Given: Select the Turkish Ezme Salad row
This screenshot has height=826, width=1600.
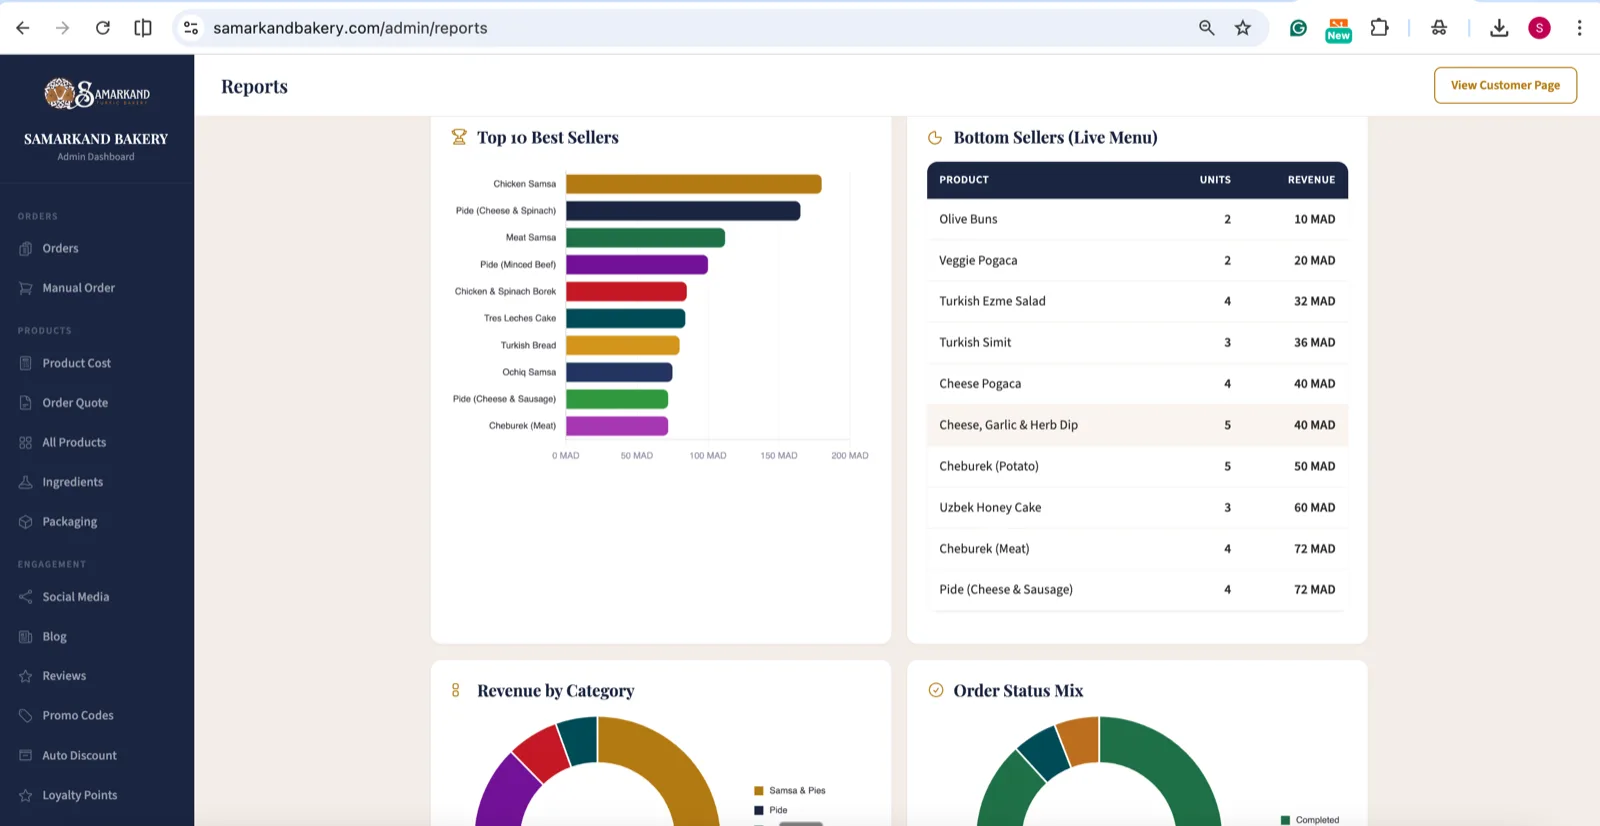Looking at the screenshot, I should pyautogui.click(x=1137, y=301).
